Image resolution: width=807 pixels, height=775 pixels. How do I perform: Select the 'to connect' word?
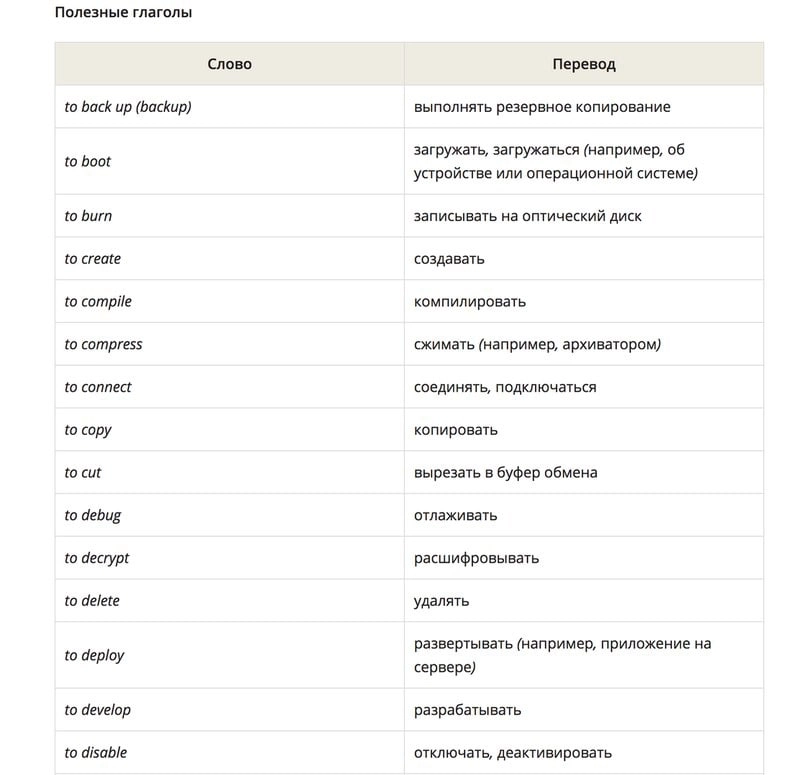pyautogui.click(x=98, y=387)
